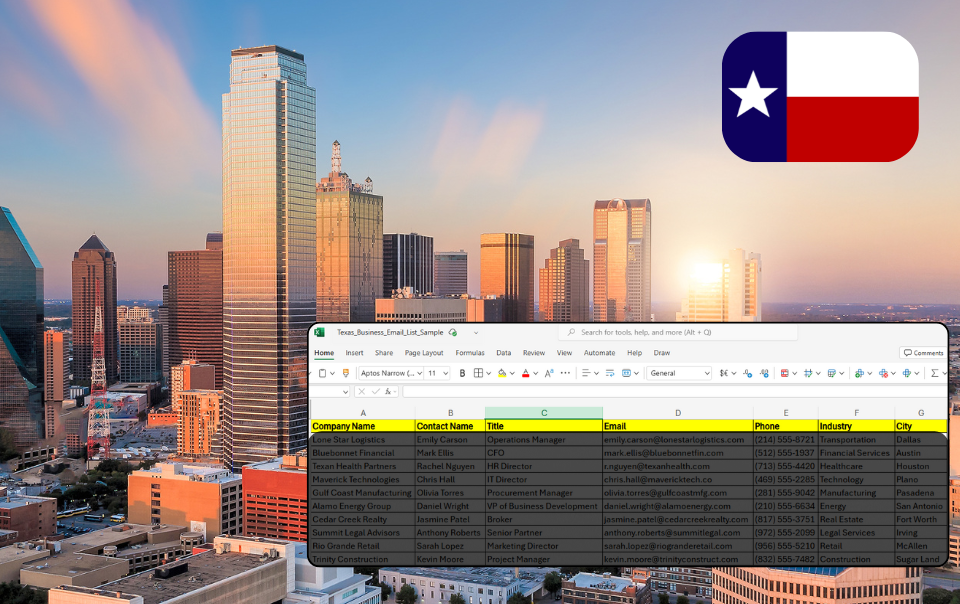Screen dimensions: 960x604
Task: Select column D header
Action: pos(678,413)
